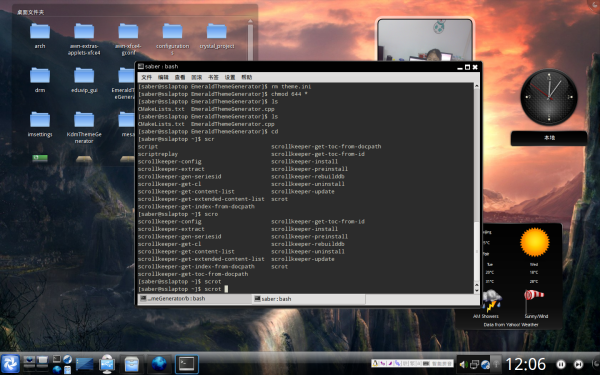This screenshot has height=375, width=600.
Task: Activate the Konsole terminal taskbar entry
Action: pyautogui.click(x=187, y=364)
